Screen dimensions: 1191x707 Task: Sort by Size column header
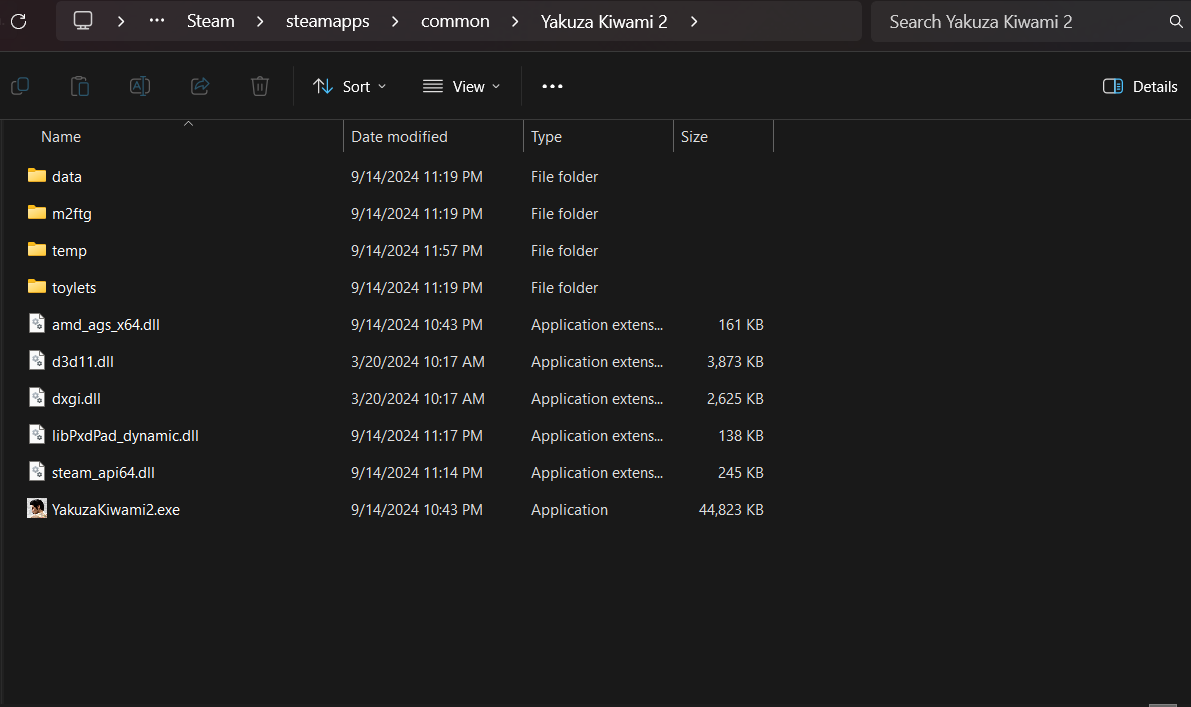(694, 137)
